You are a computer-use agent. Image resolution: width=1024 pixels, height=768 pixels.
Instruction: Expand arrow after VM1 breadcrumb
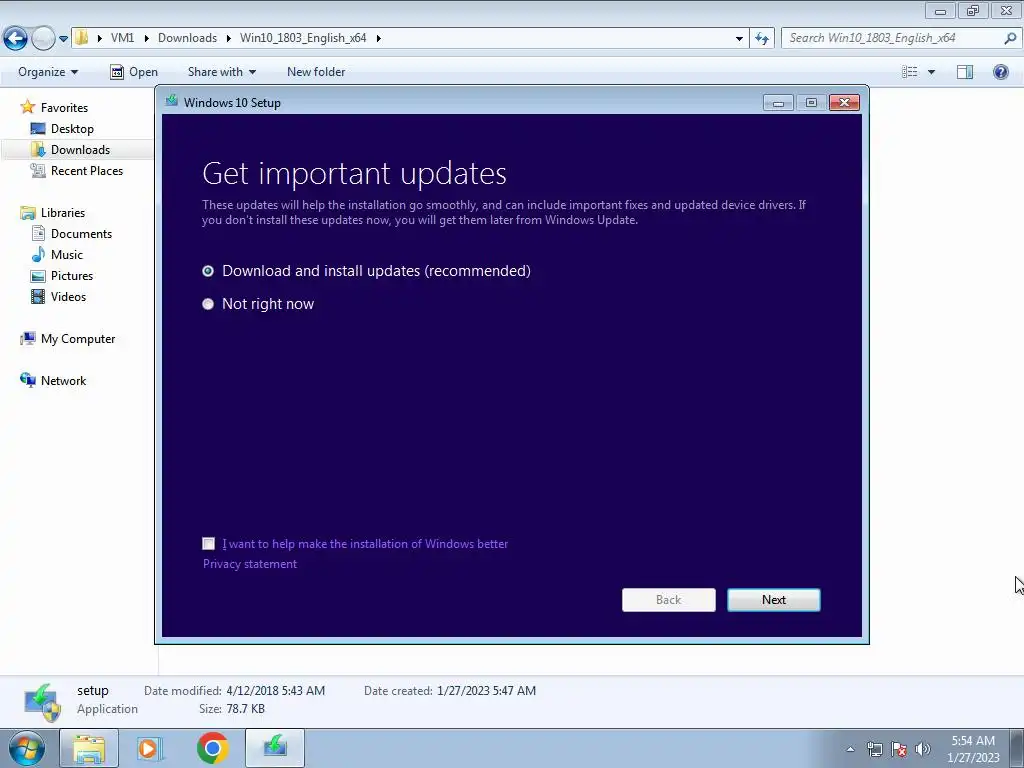146,39
